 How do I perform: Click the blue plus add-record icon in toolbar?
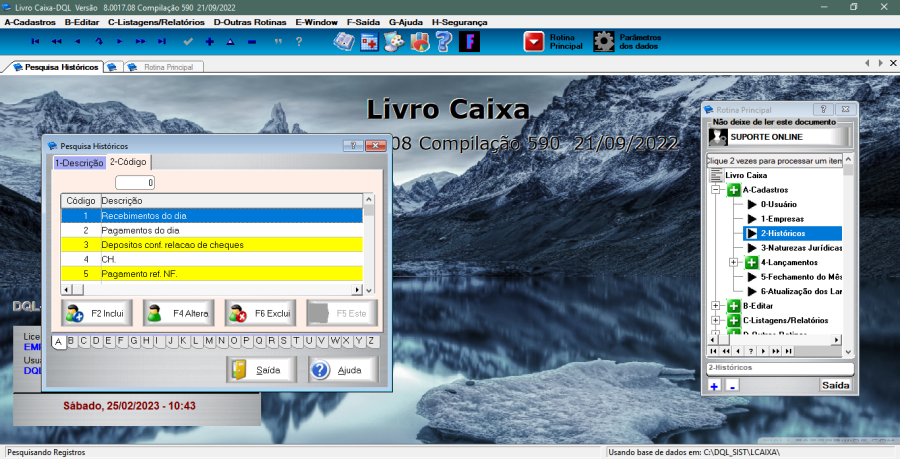tap(209, 42)
